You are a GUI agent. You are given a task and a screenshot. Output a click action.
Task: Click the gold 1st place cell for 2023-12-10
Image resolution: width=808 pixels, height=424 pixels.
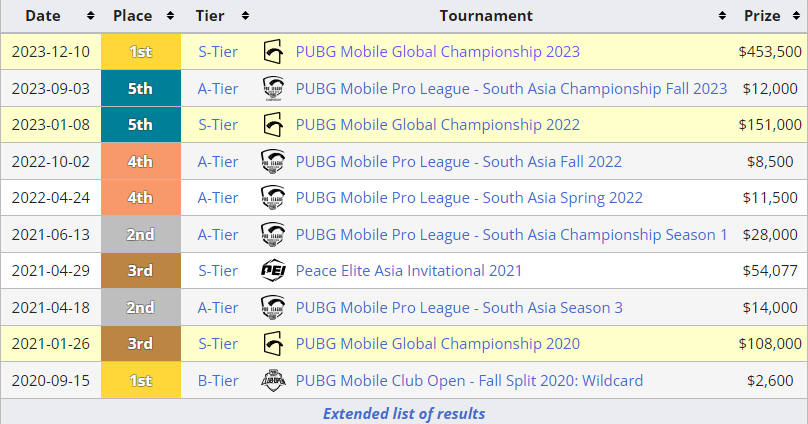141,52
